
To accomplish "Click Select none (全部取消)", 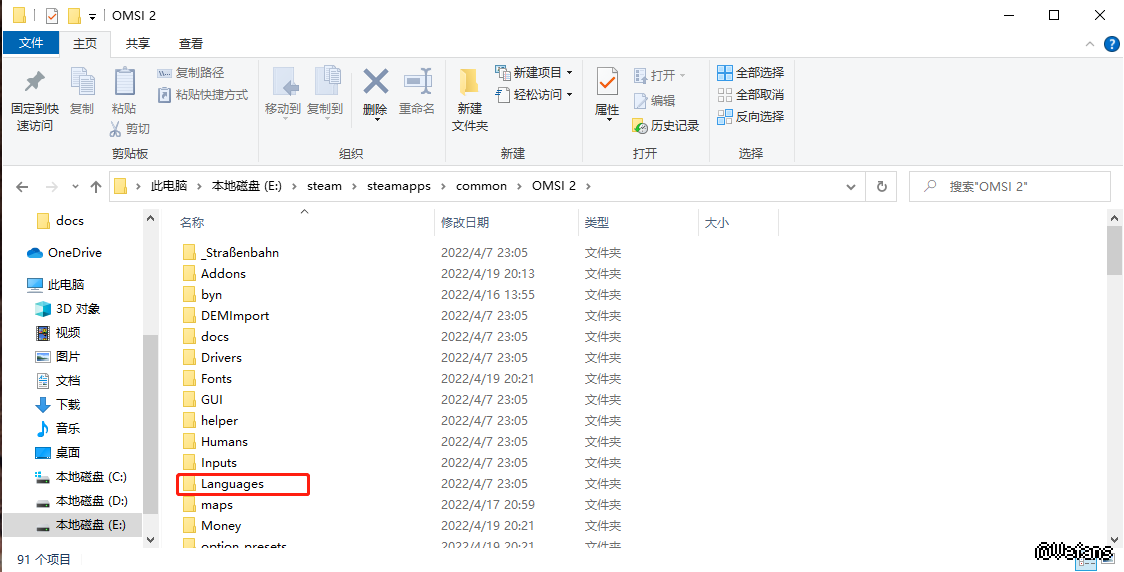I will (x=751, y=95).
